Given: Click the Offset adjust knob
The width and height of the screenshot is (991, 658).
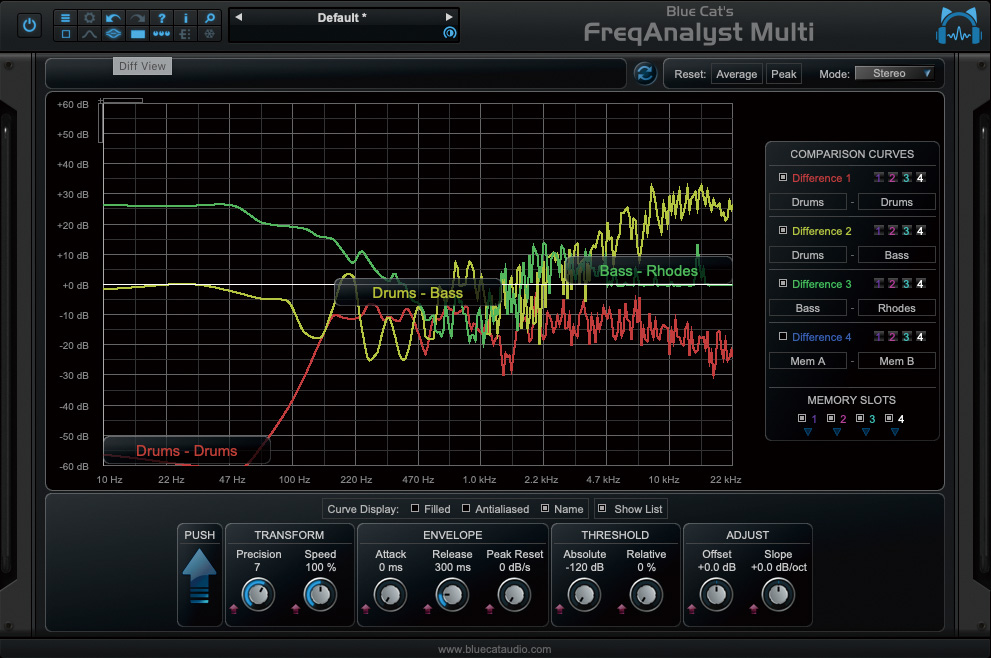Looking at the screenshot, I should pyautogui.click(x=716, y=595).
